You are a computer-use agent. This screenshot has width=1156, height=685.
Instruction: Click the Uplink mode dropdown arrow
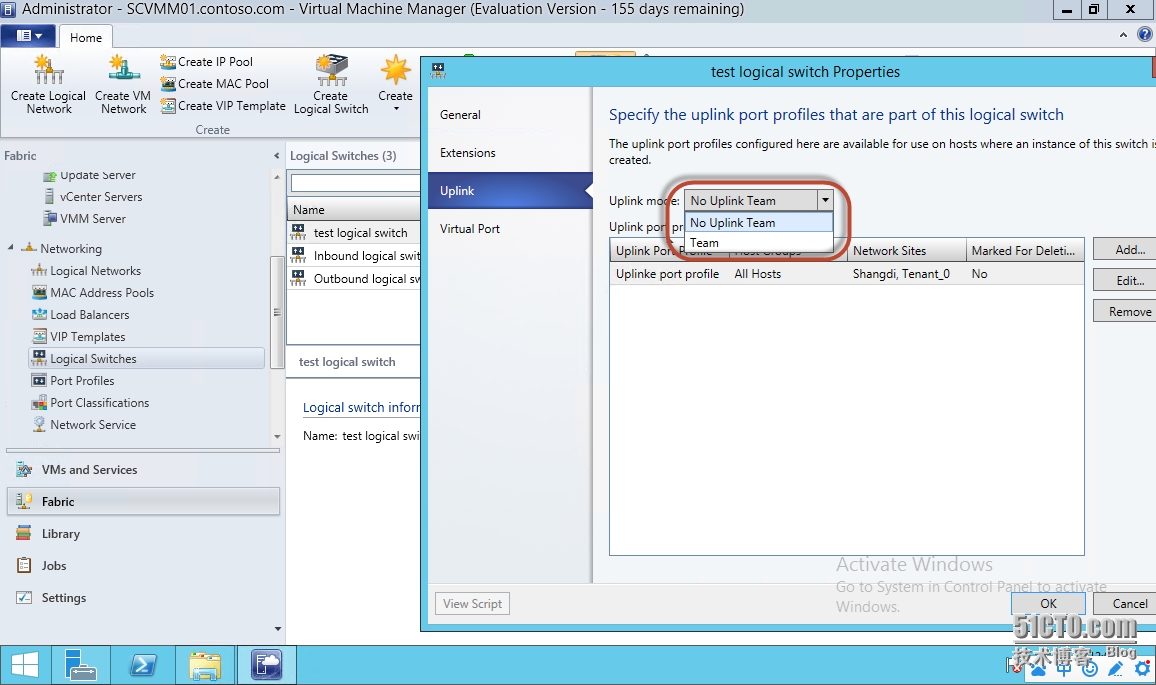point(825,201)
